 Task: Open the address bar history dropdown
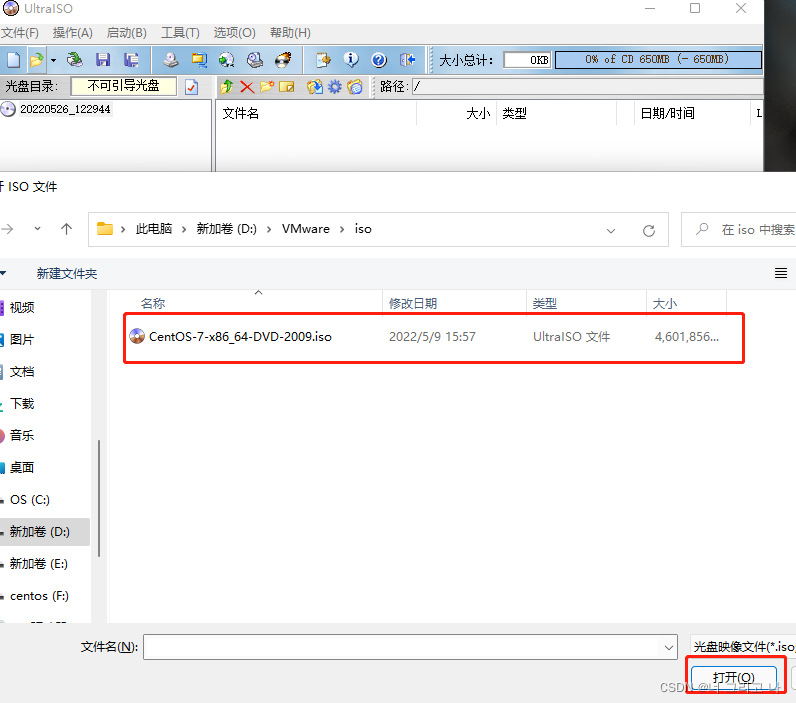611,231
